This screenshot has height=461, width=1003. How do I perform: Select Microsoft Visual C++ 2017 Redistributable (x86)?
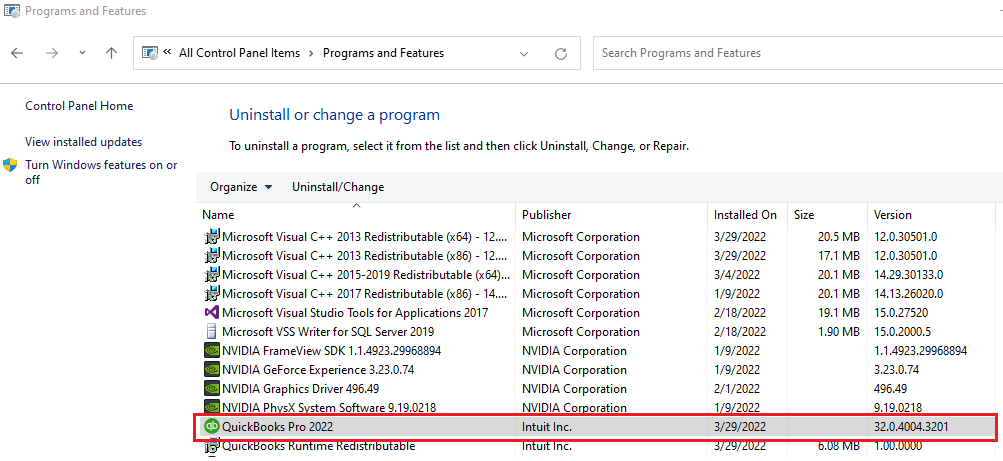(365, 294)
